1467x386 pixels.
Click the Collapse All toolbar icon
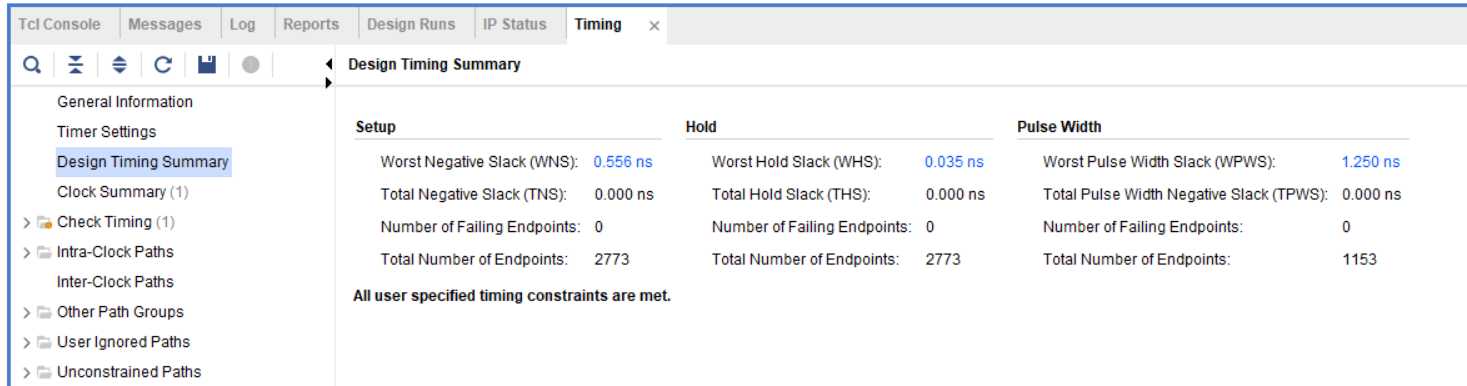tap(76, 65)
